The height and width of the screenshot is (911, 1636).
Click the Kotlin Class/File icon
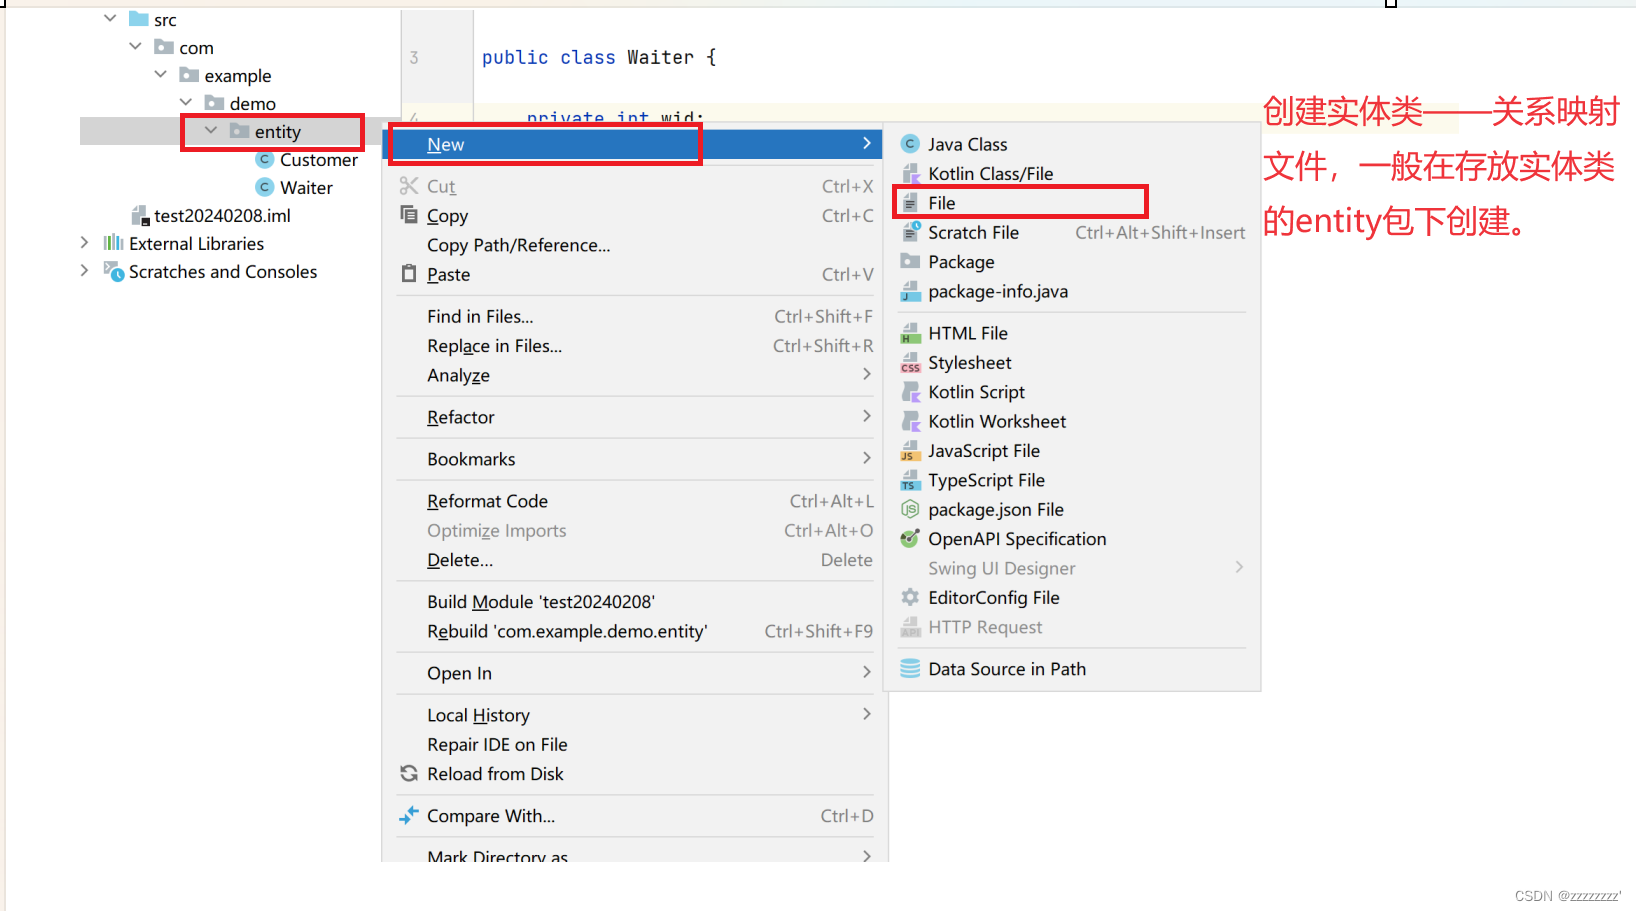point(910,174)
